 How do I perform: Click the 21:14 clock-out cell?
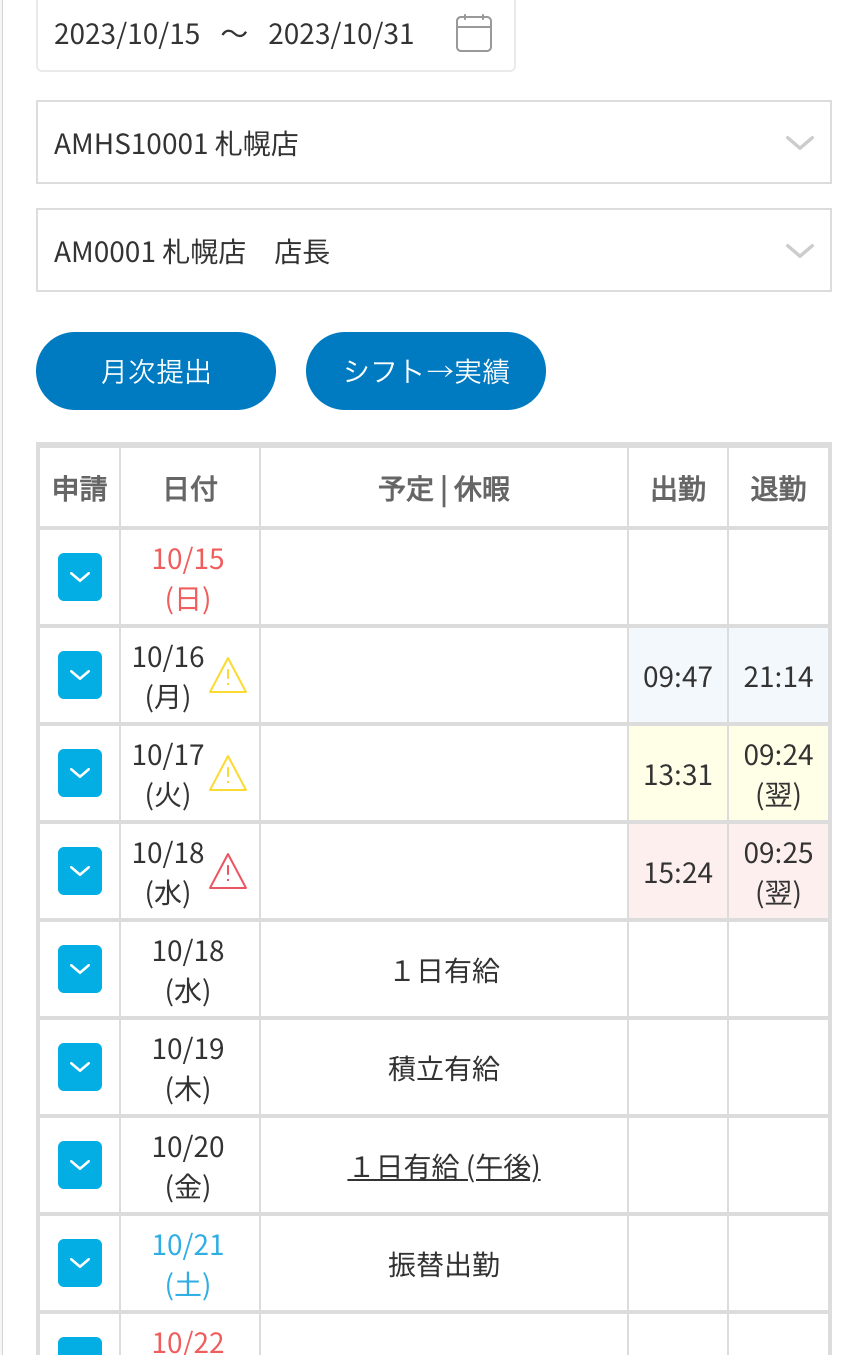[778, 677]
